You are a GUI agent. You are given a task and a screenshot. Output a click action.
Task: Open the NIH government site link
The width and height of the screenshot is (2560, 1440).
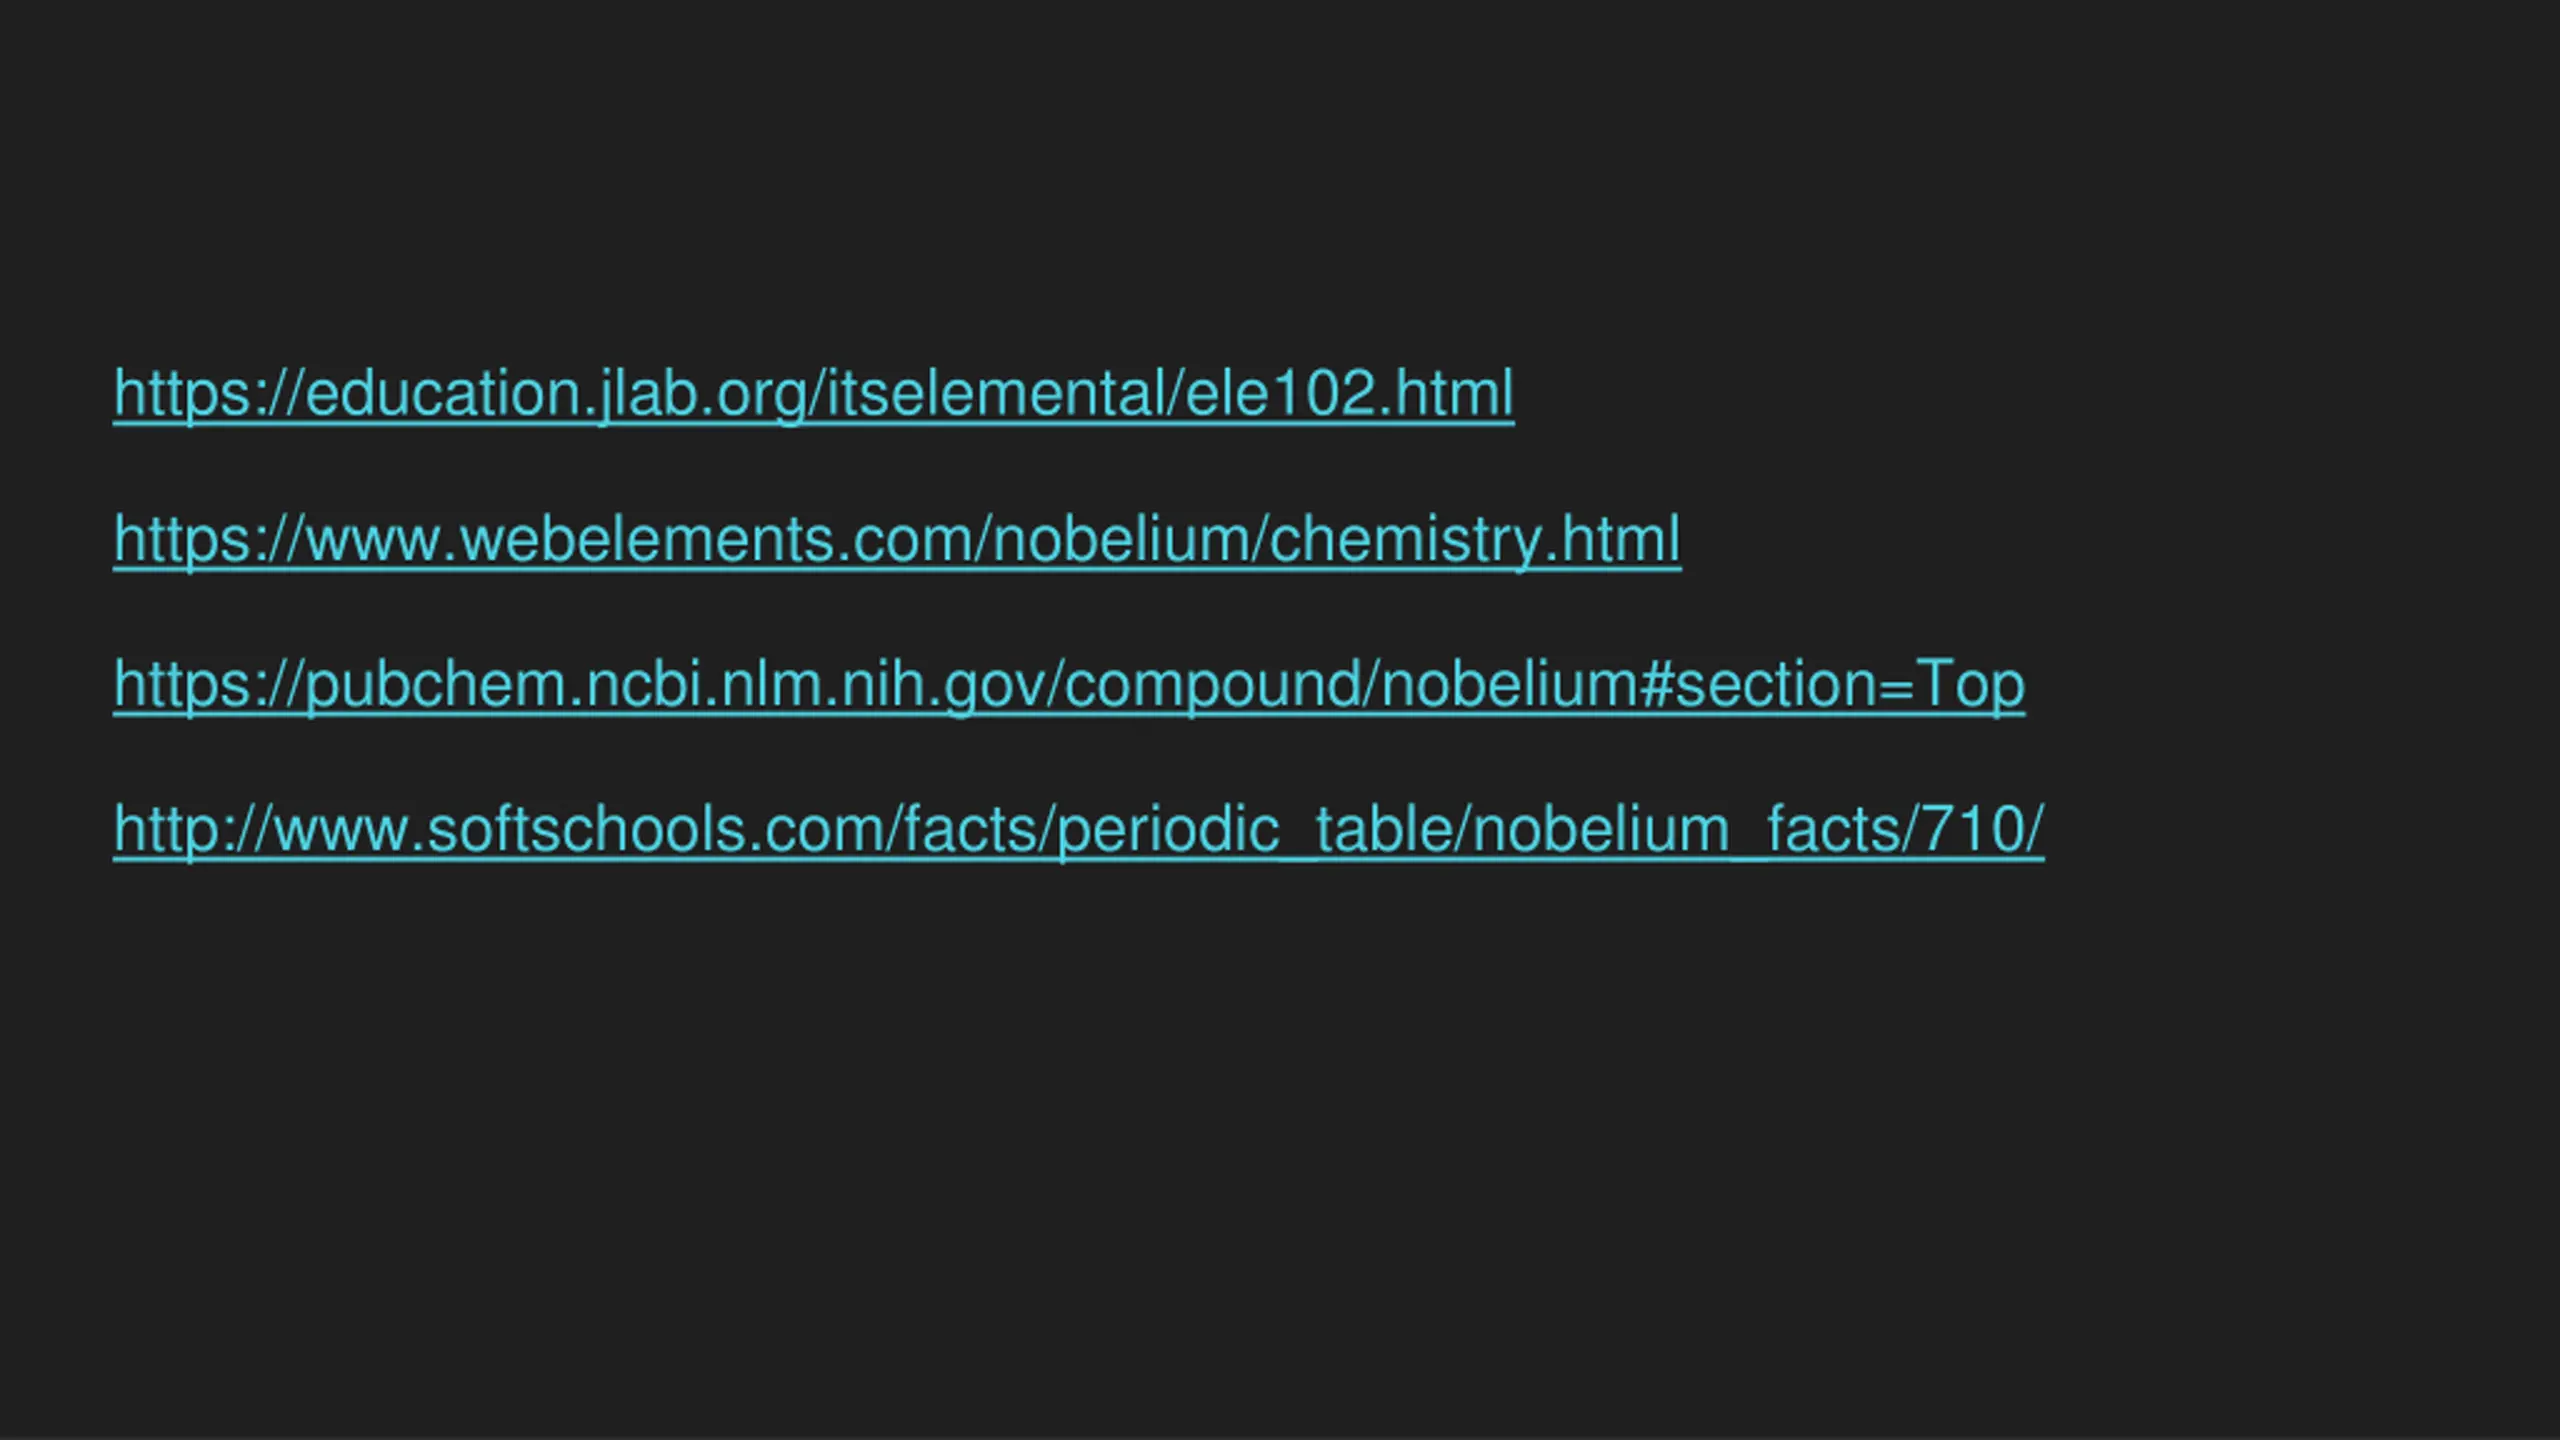click(x=1069, y=685)
